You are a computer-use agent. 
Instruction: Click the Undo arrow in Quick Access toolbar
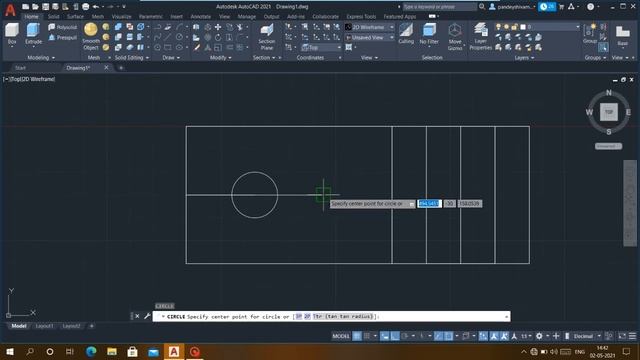pyautogui.click(x=96, y=7)
